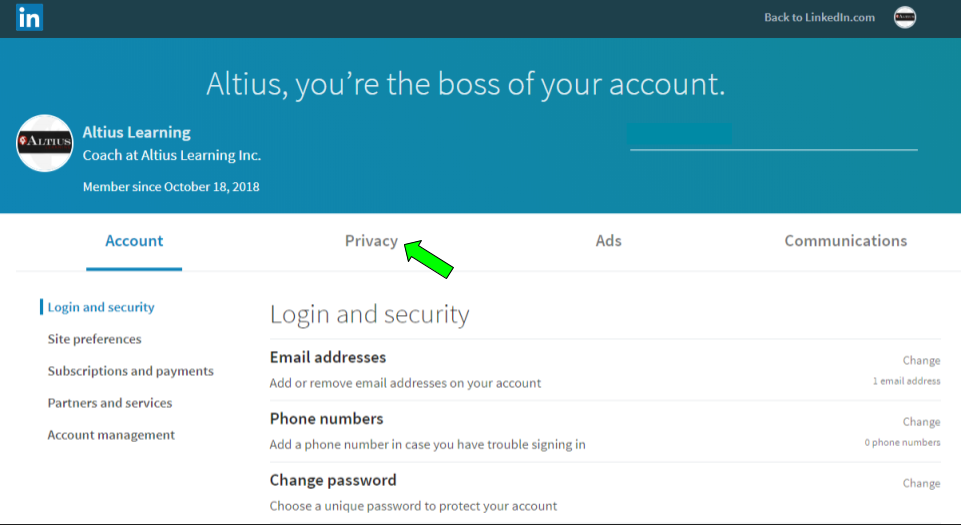Expand the Email addresses heading

tap(328, 358)
